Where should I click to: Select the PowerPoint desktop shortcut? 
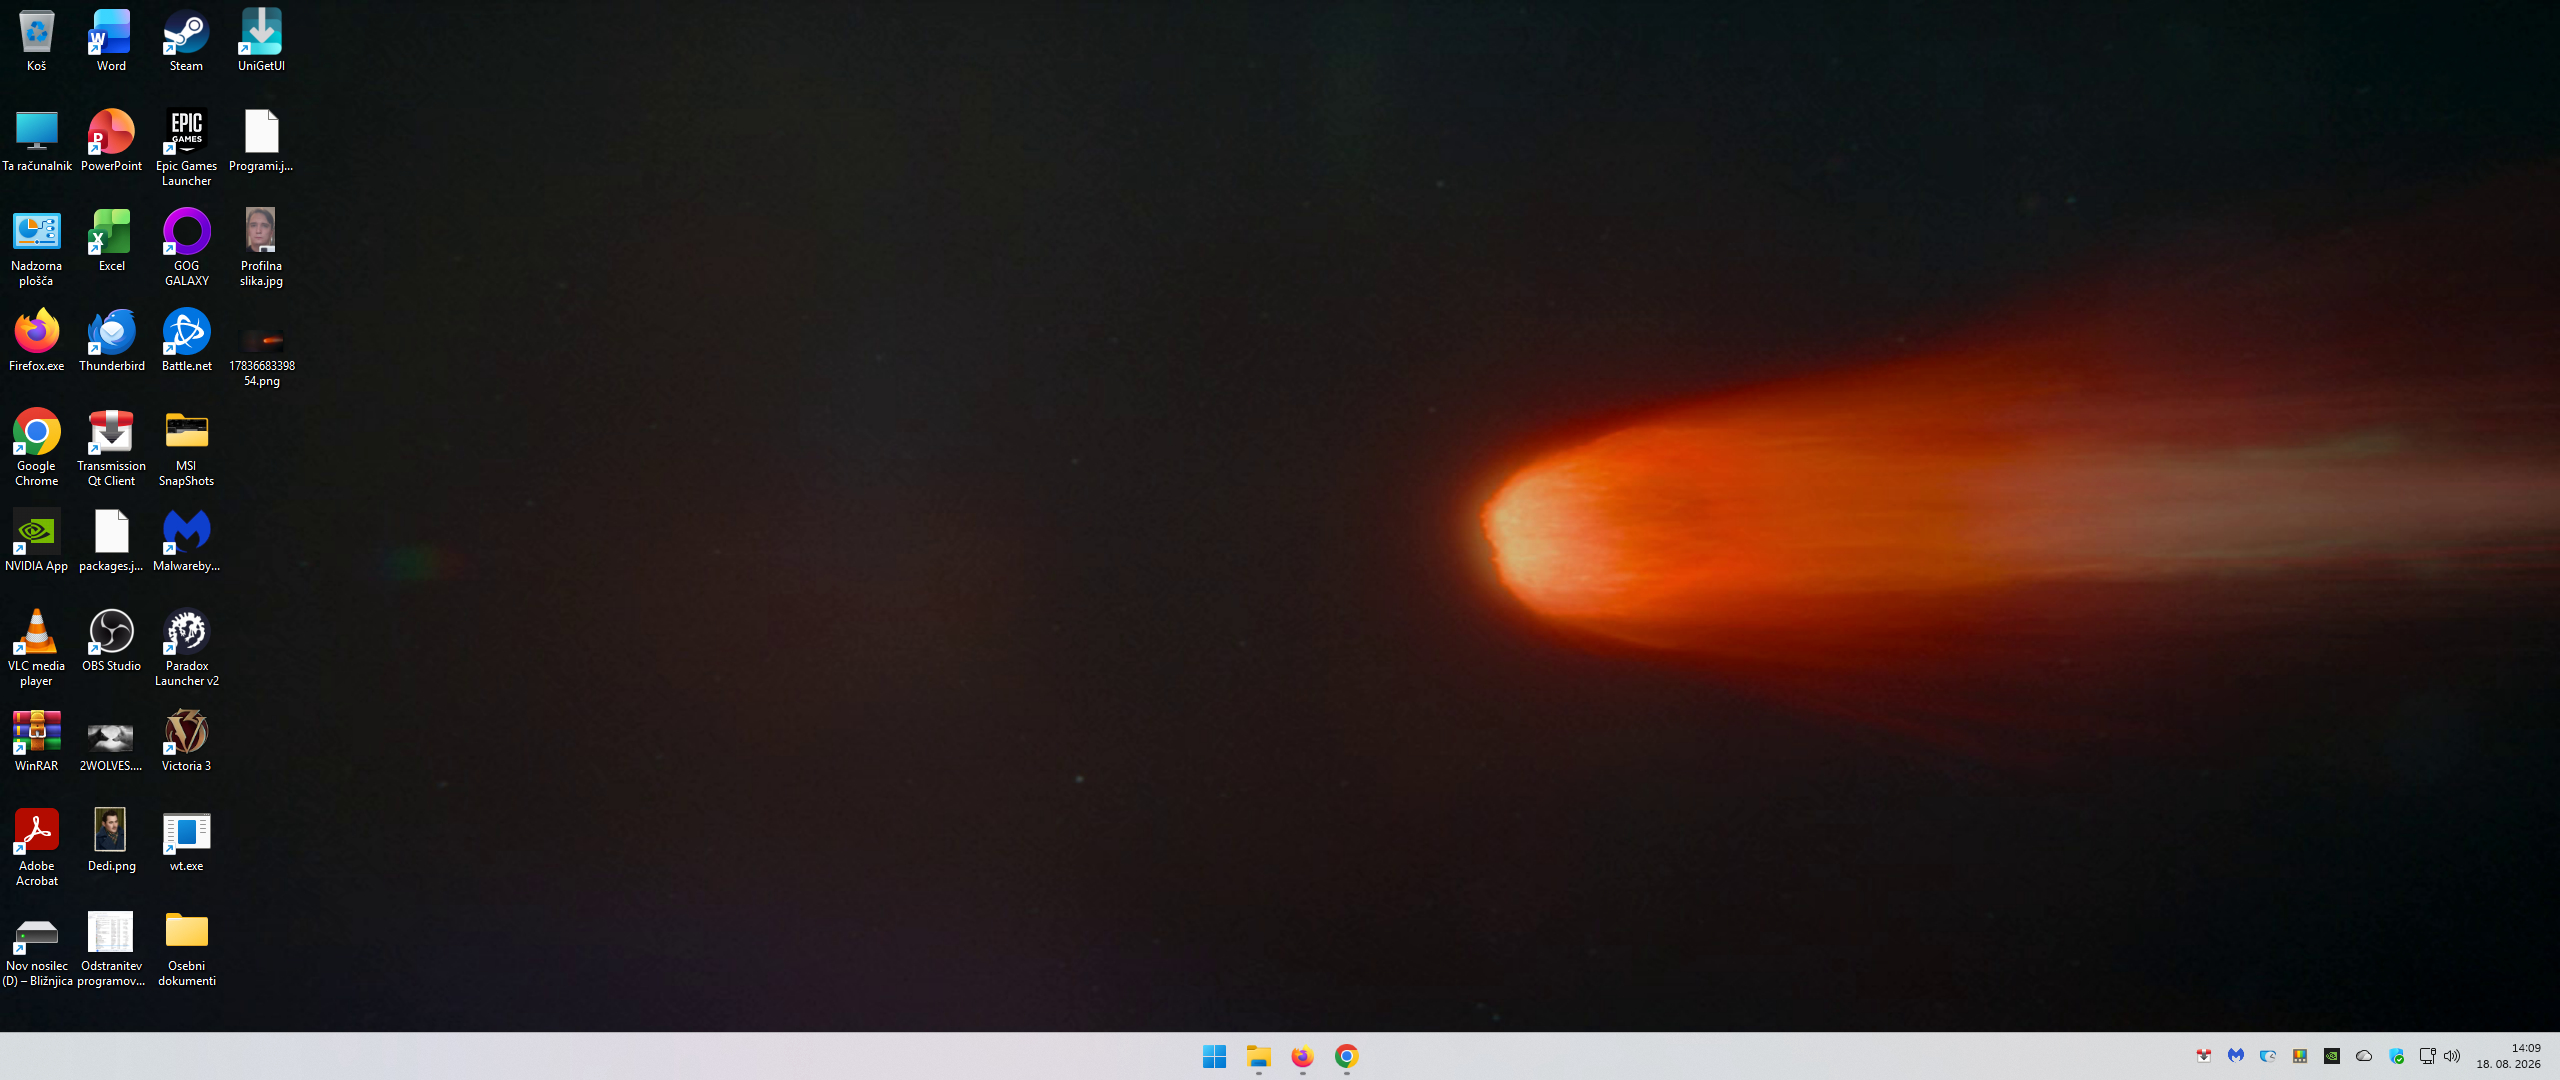click(111, 140)
